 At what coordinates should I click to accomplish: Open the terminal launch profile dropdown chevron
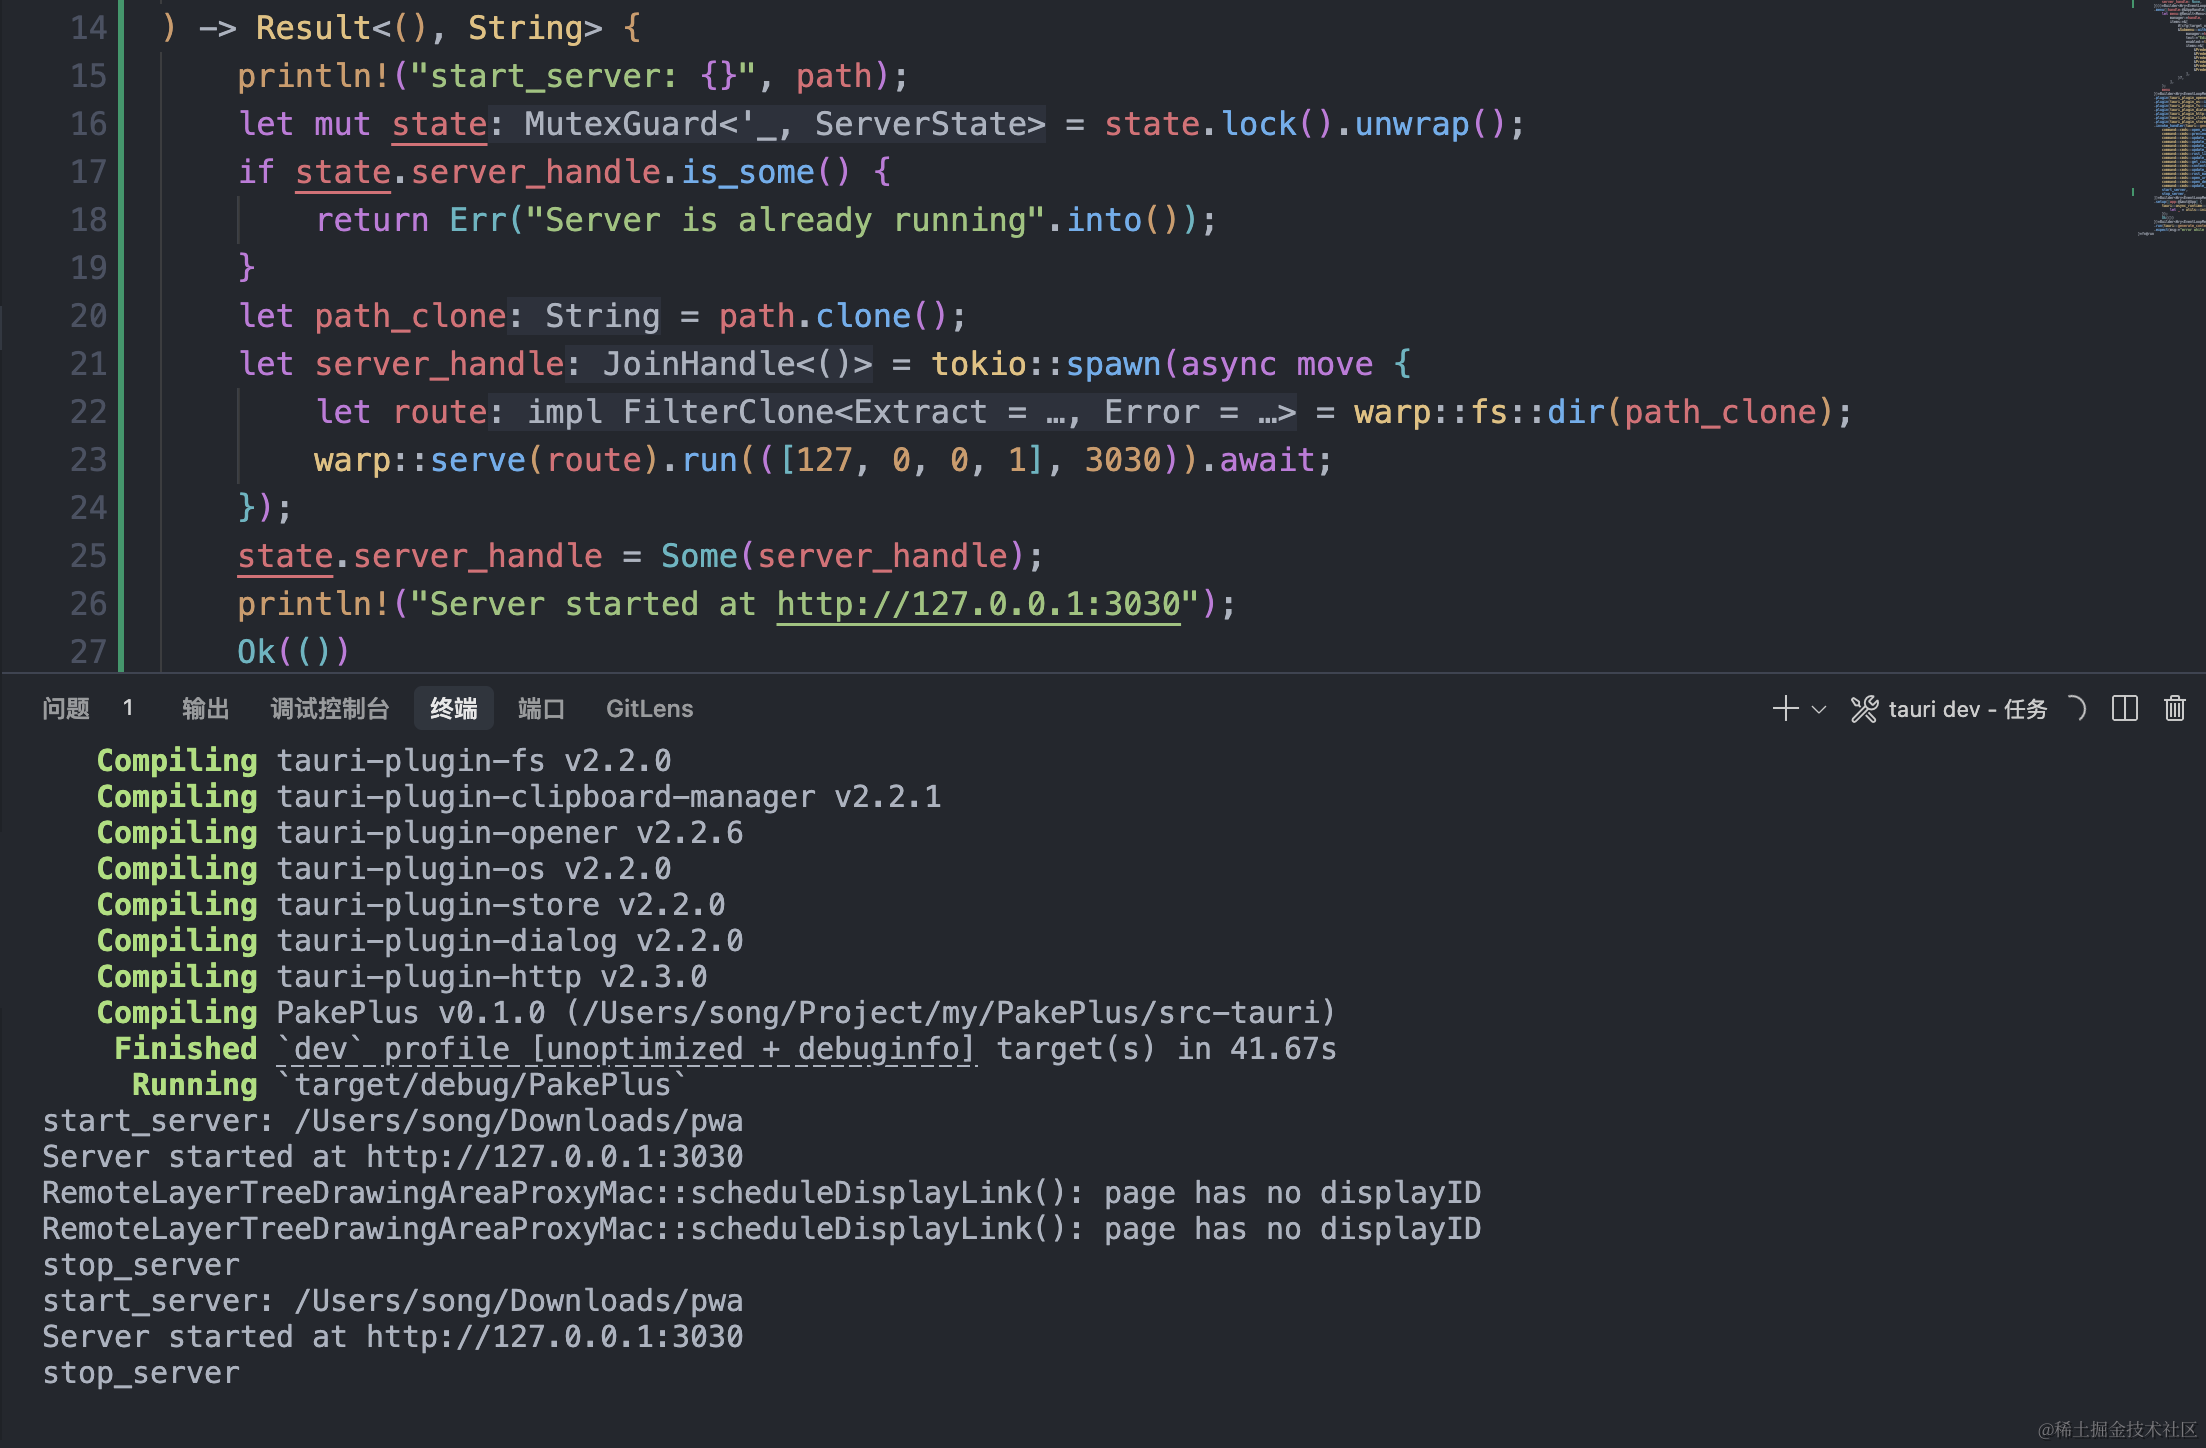pyautogui.click(x=1819, y=710)
